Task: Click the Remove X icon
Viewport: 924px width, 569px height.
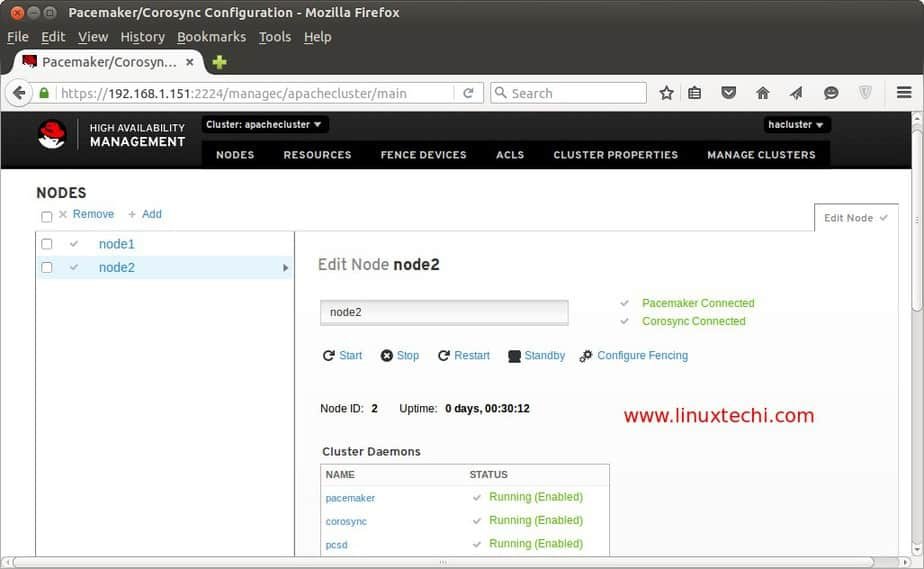Action: (63, 214)
